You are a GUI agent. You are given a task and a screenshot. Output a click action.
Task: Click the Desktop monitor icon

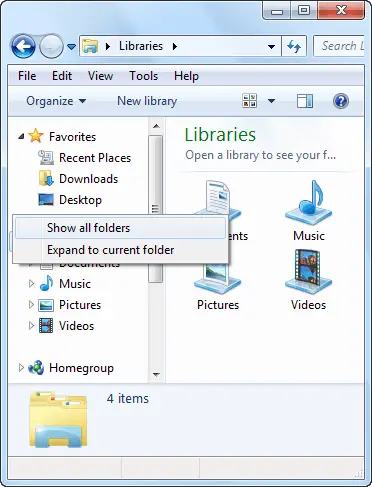pos(46,199)
